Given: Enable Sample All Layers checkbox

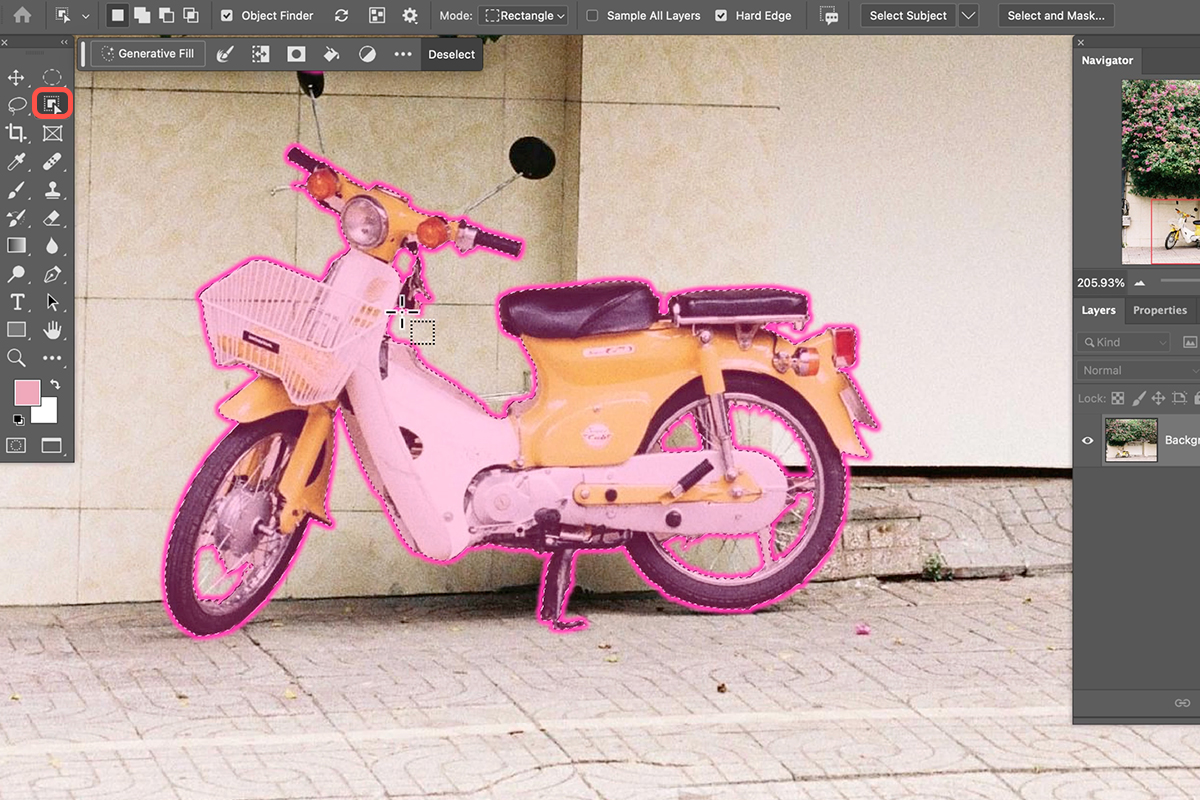Looking at the screenshot, I should (592, 16).
